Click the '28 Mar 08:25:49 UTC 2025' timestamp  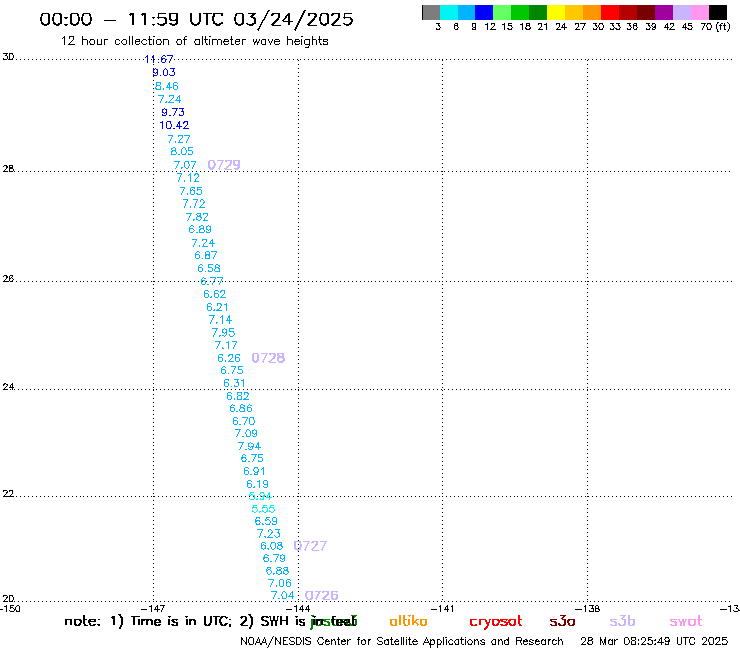(x=654, y=641)
